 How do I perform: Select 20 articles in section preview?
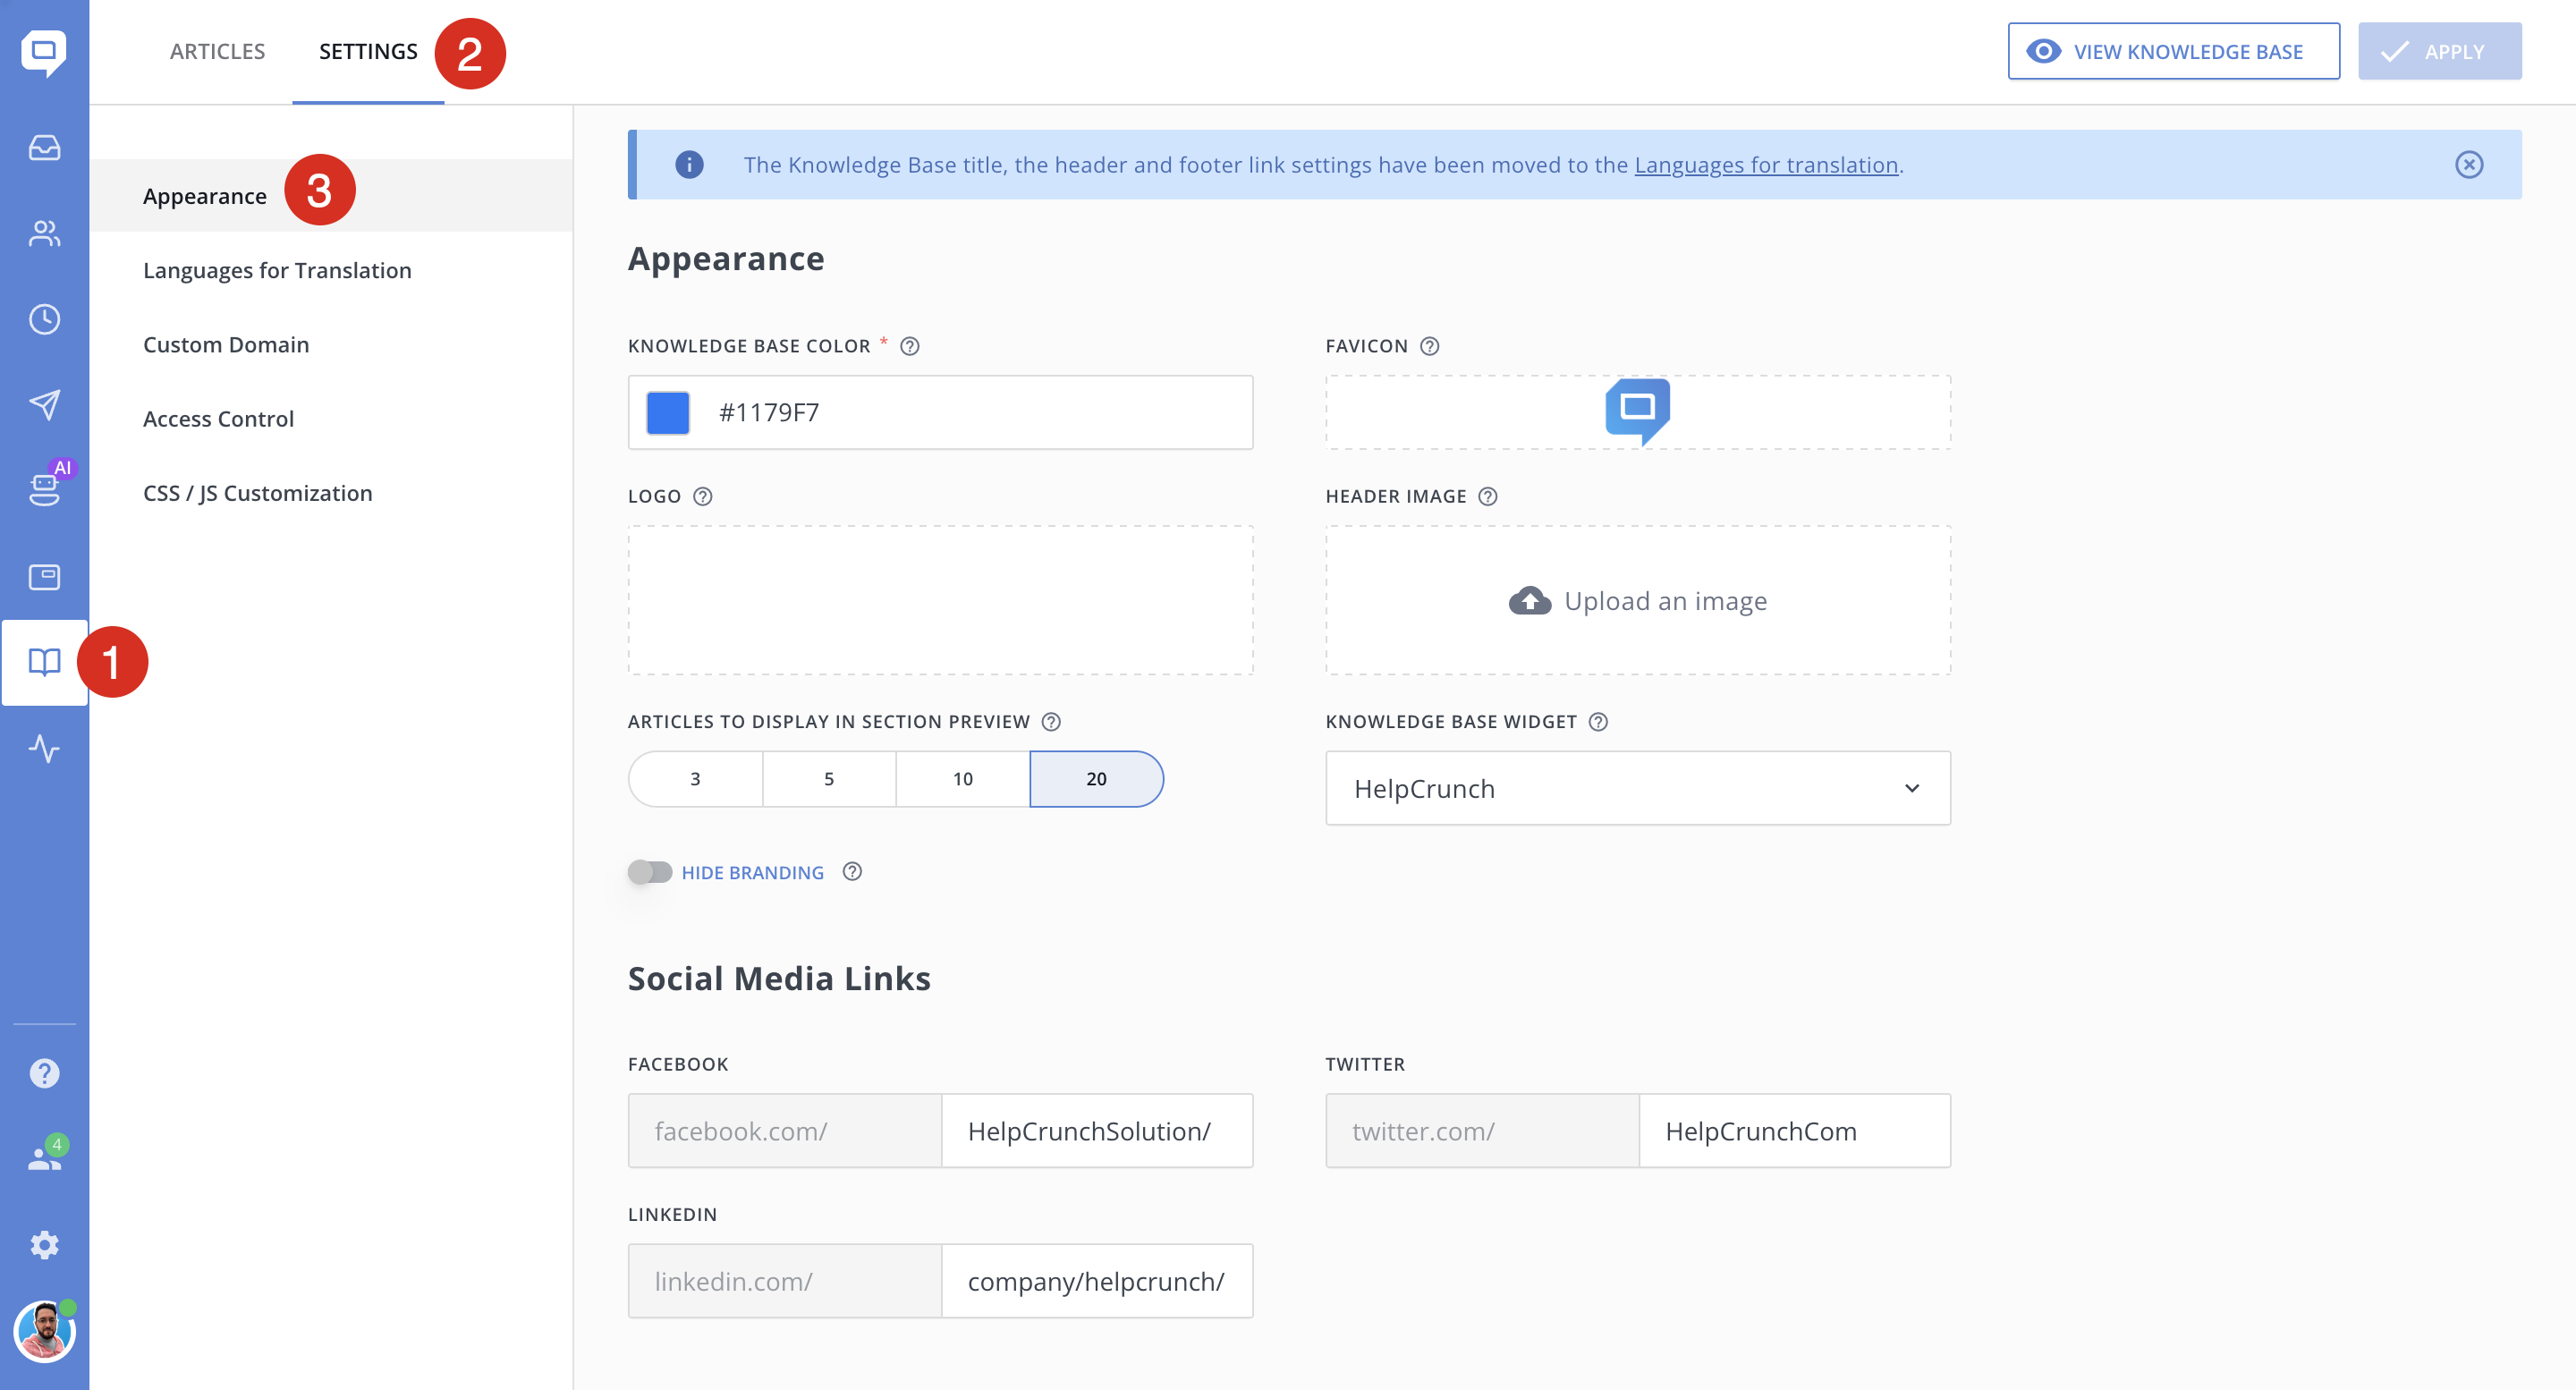pos(1096,779)
